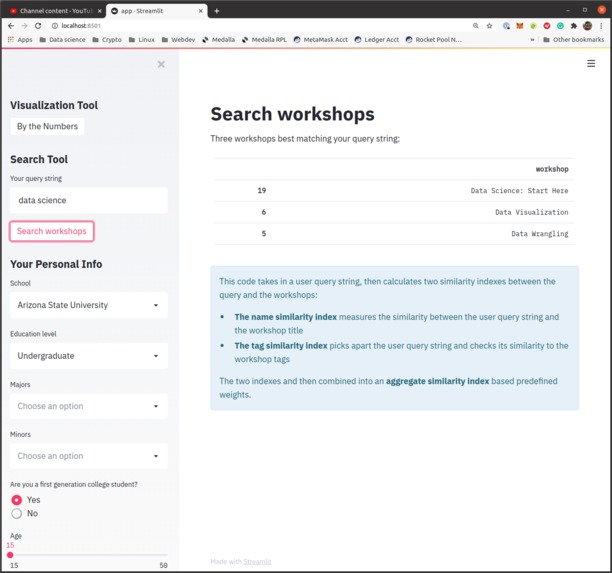Open the Medalla bookmark
Image resolution: width=612 pixels, height=573 pixels.
219,39
